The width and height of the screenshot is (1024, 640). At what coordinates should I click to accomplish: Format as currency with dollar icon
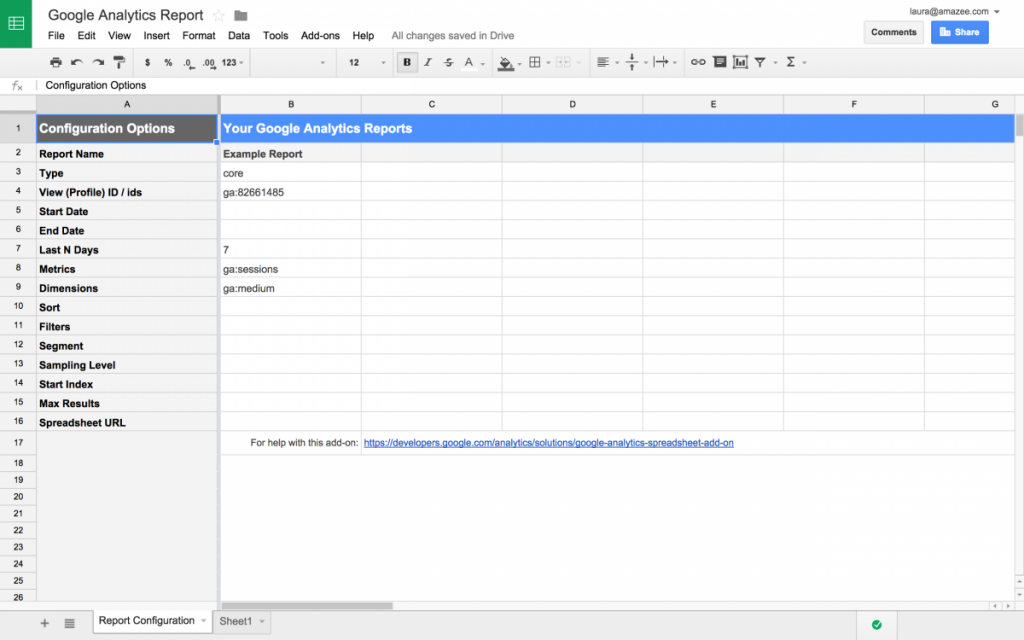(x=148, y=62)
